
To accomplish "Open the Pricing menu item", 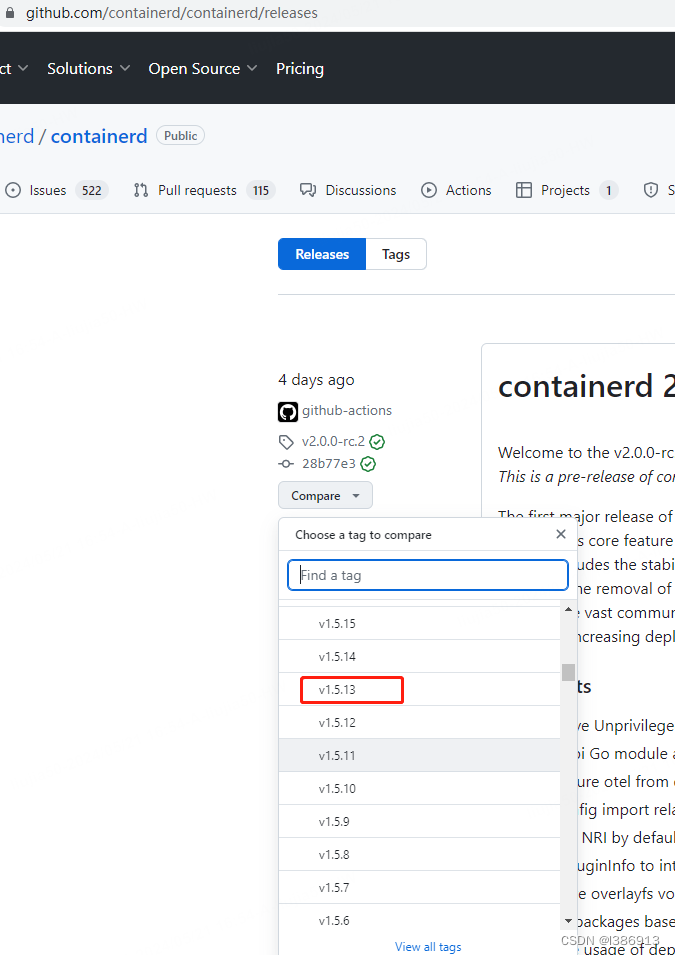I will pos(299,68).
